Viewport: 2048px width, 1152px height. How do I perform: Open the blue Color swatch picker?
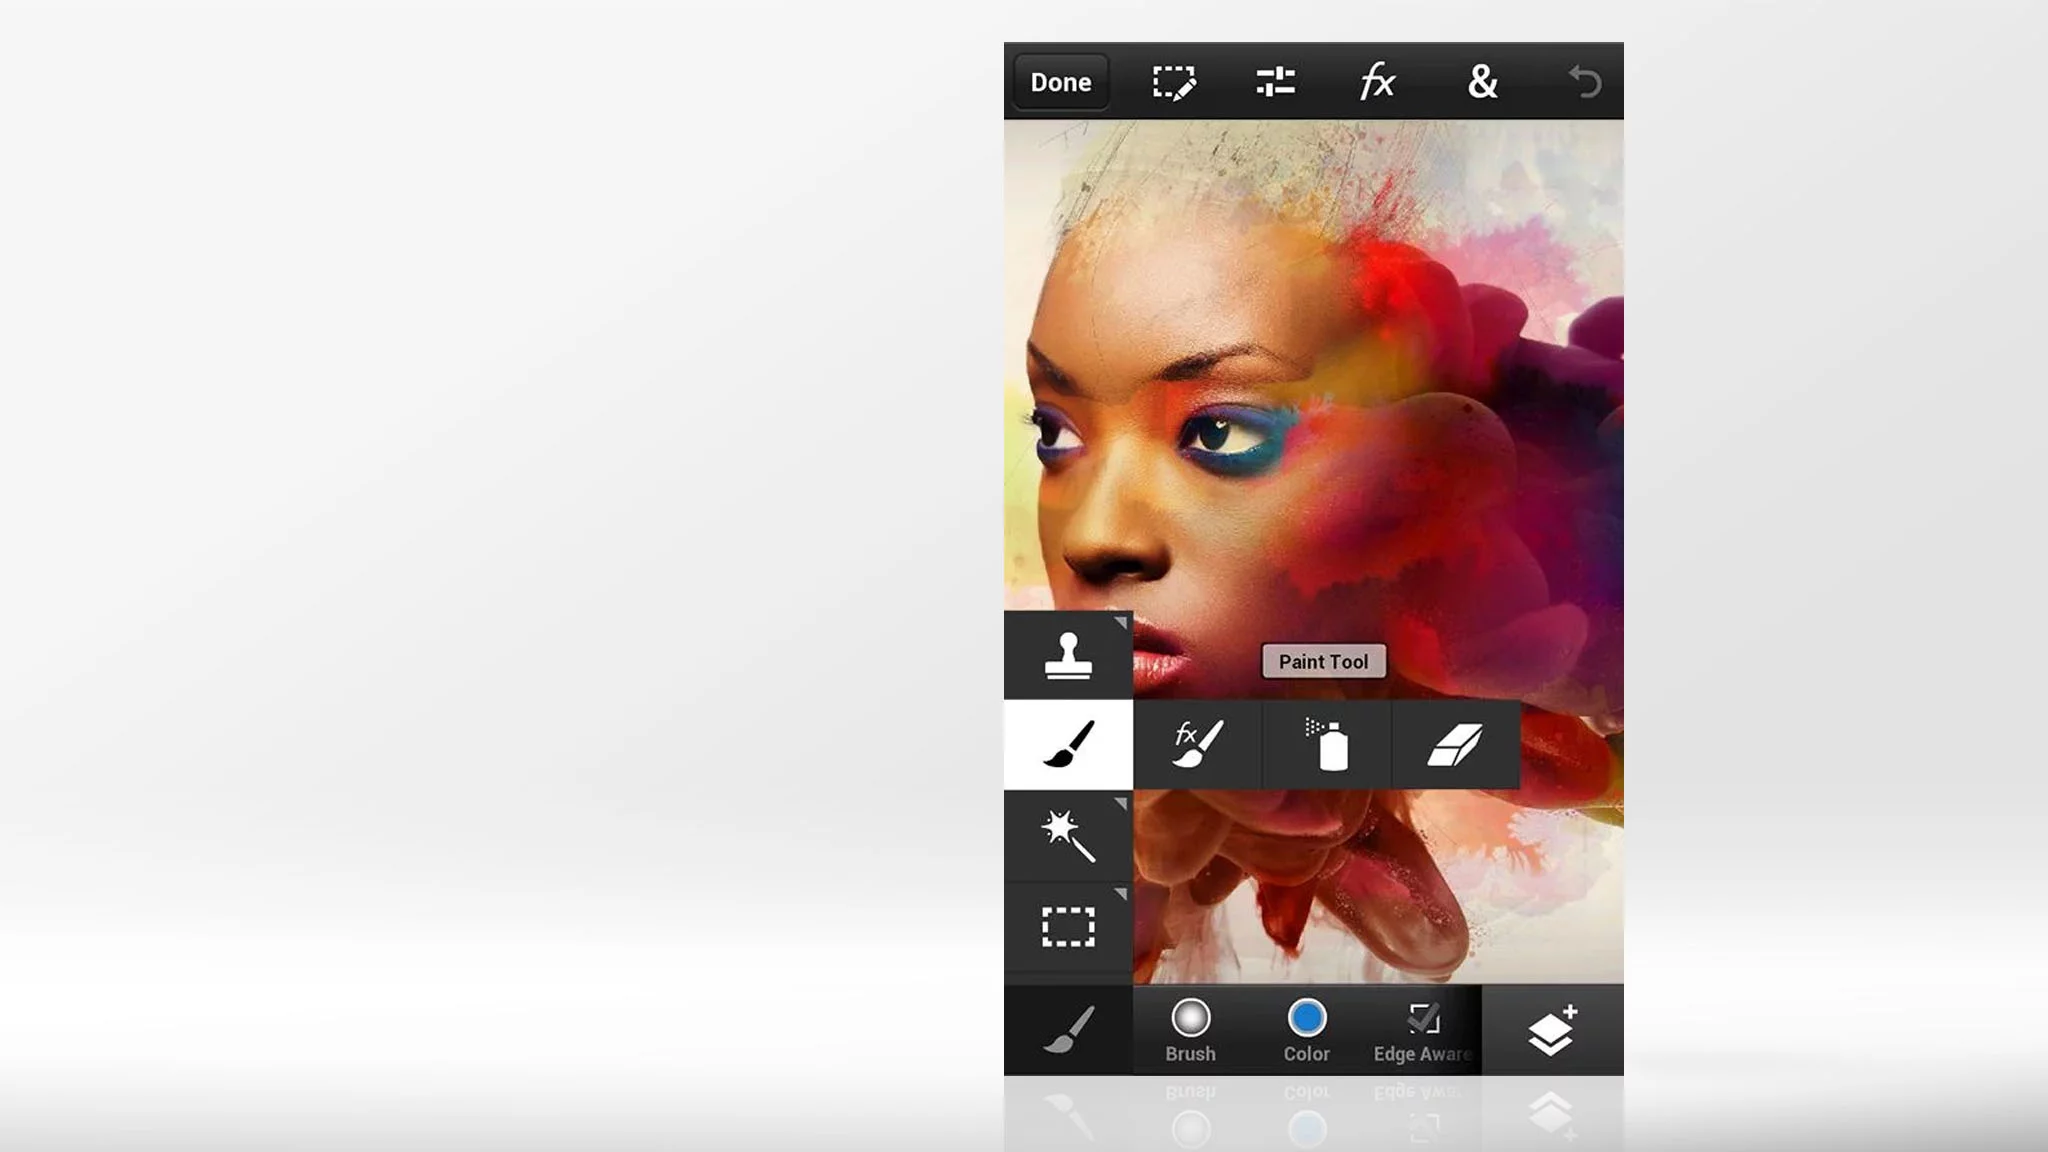pyautogui.click(x=1306, y=1020)
